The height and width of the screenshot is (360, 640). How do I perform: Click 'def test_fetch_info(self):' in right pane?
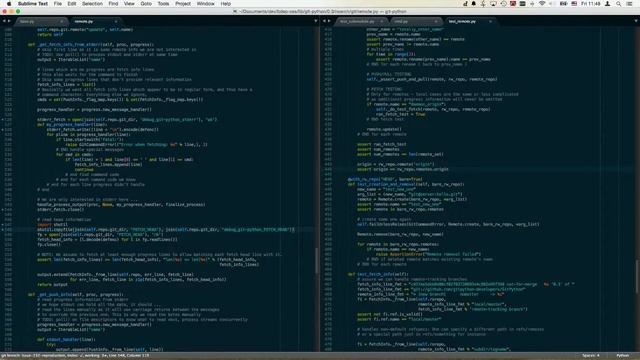[378, 274]
